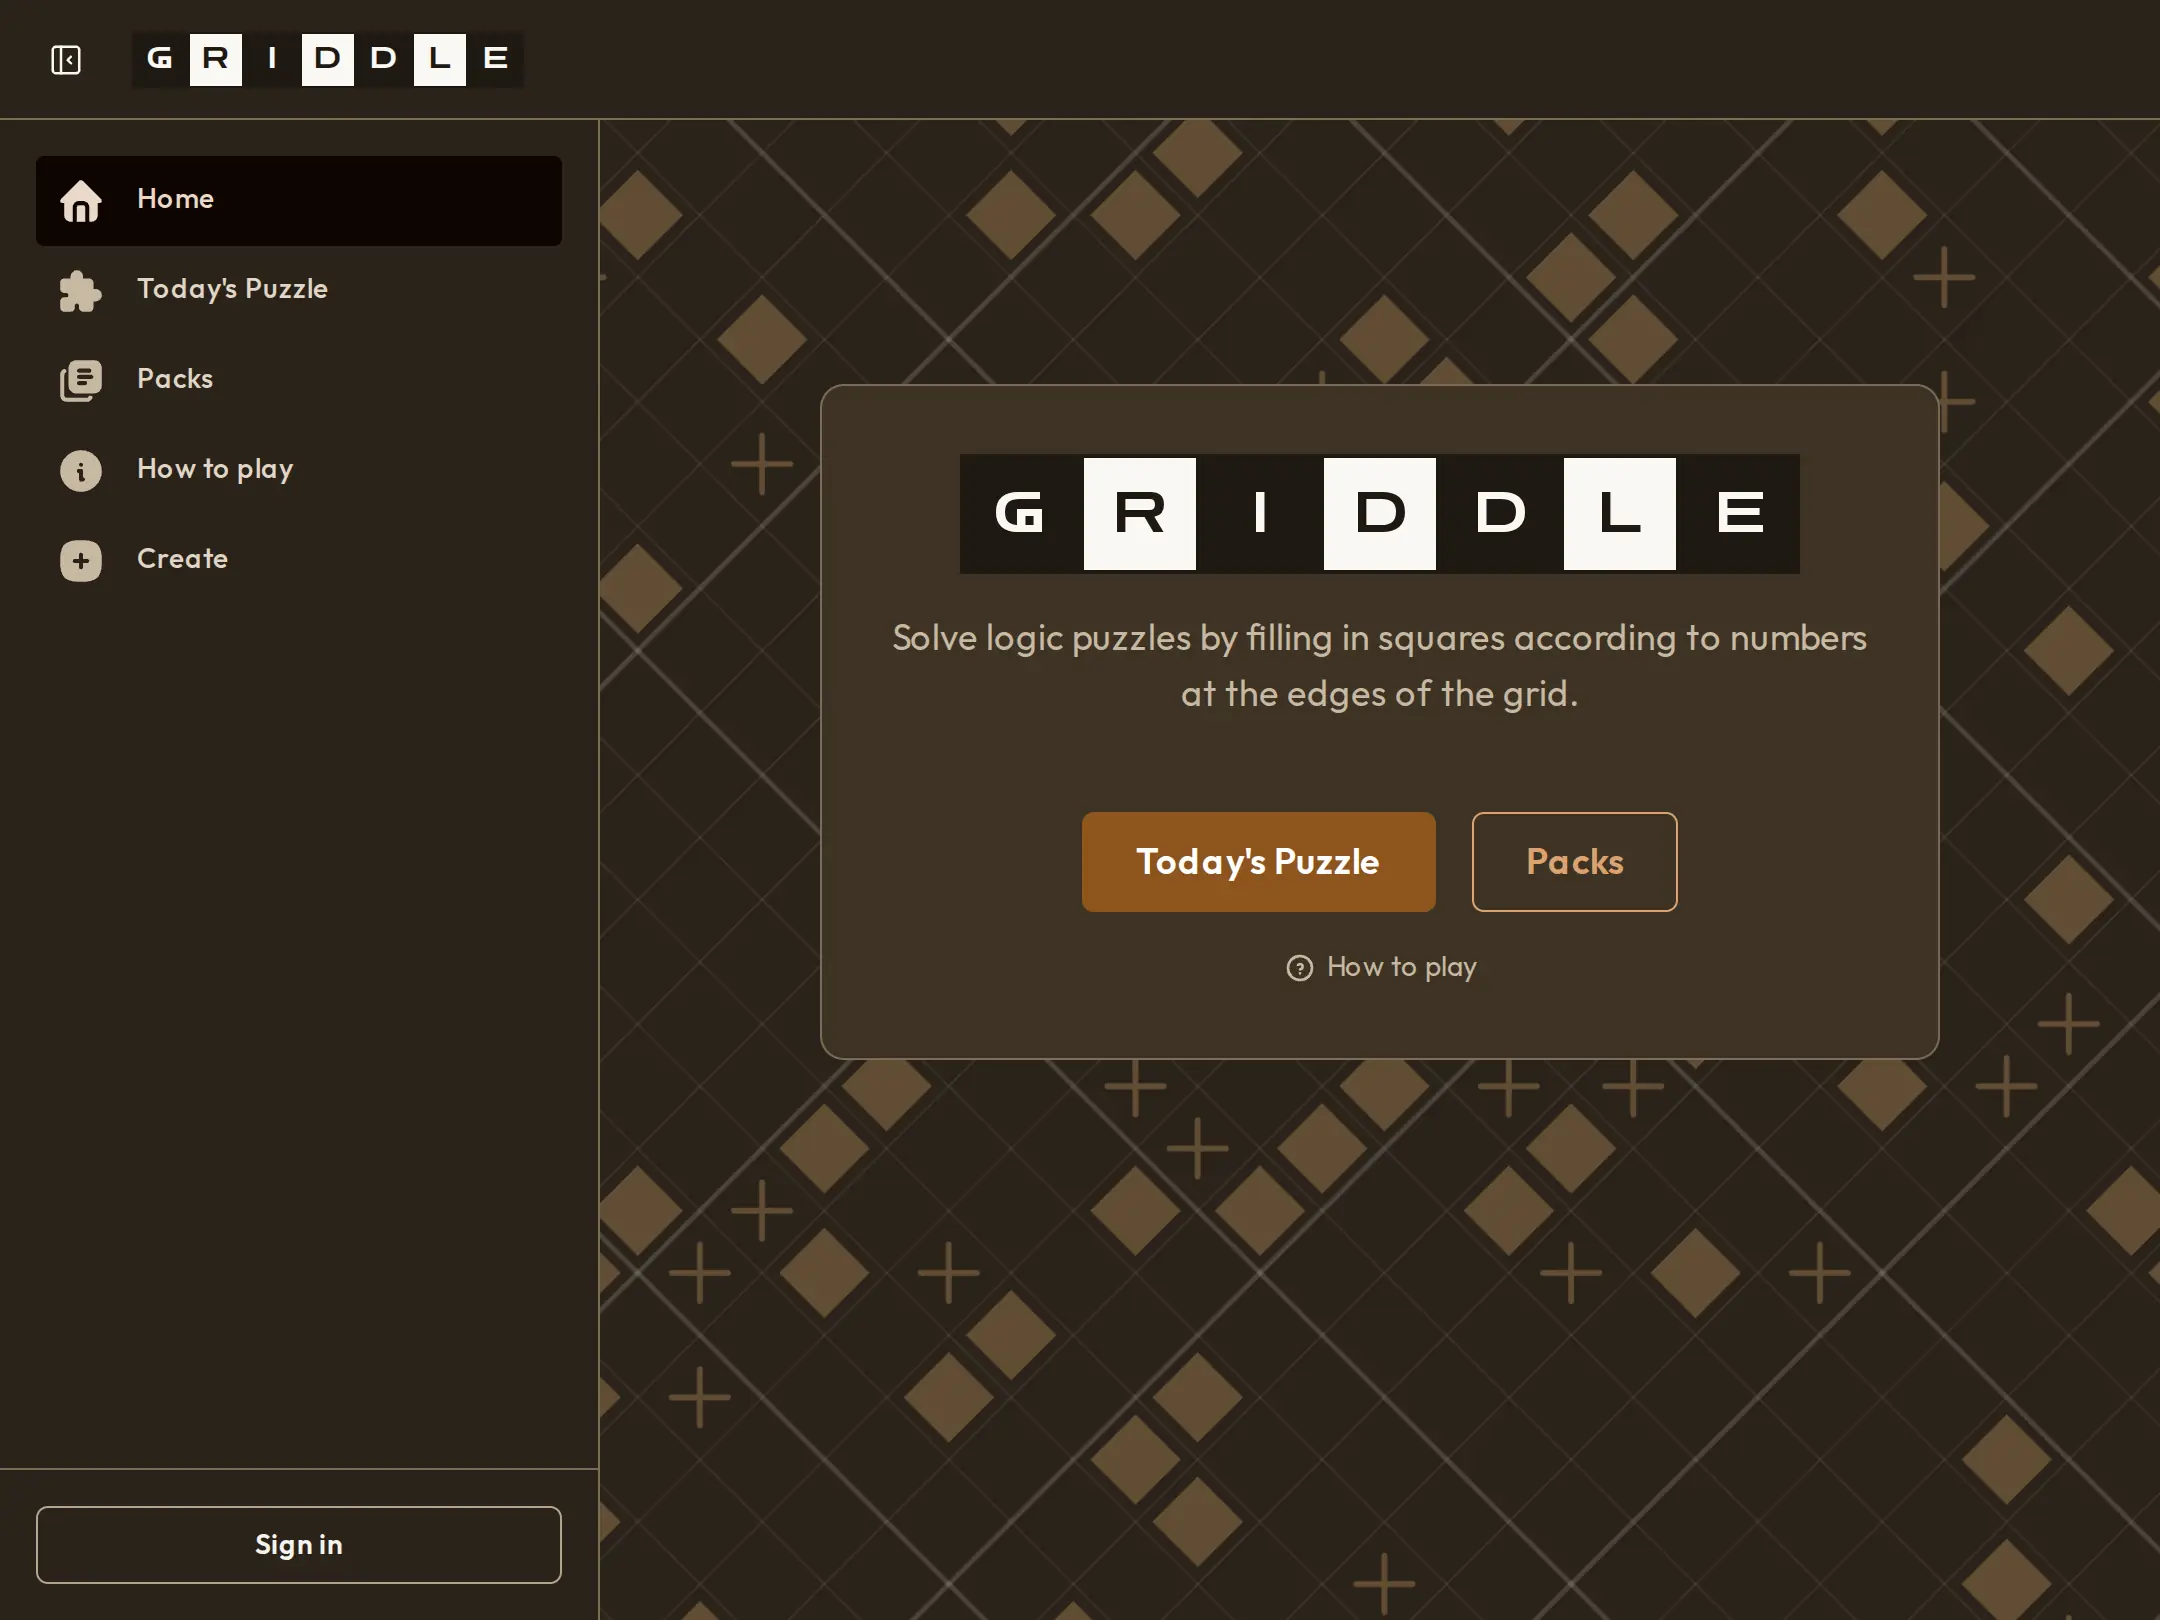Start Today's Puzzle orange button

click(1259, 862)
